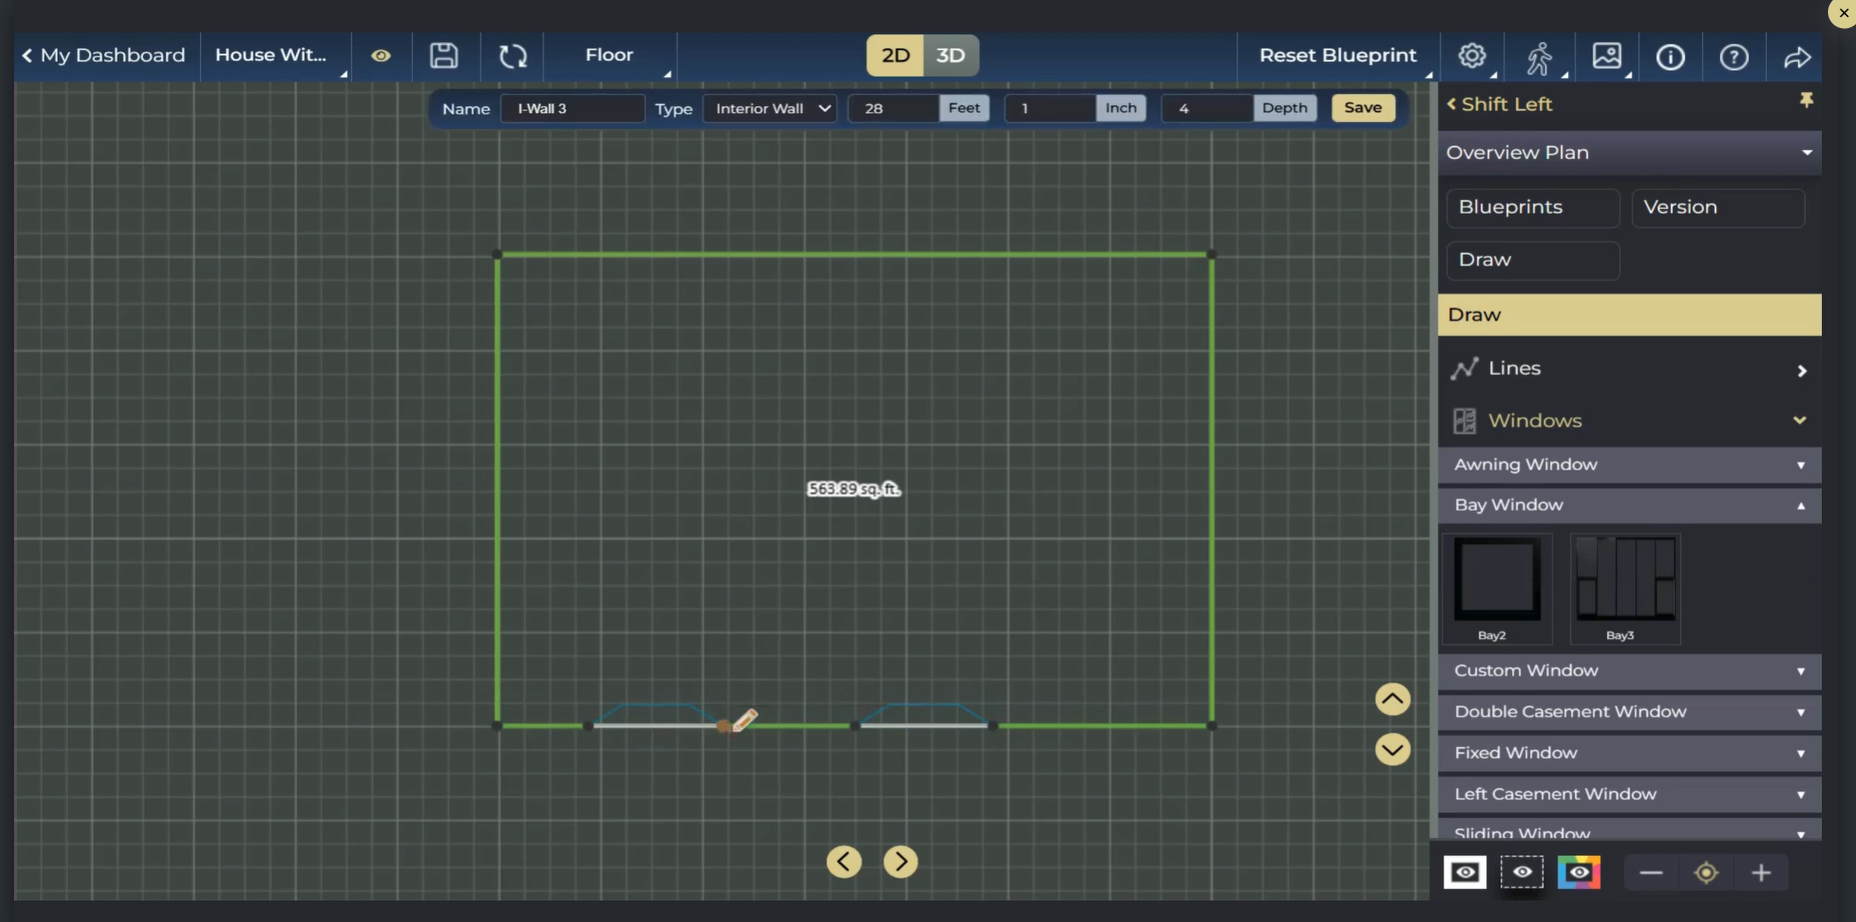Save the blueprint with floppy disk icon
The width and height of the screenshot is (1856, 922).
[444, 56]
